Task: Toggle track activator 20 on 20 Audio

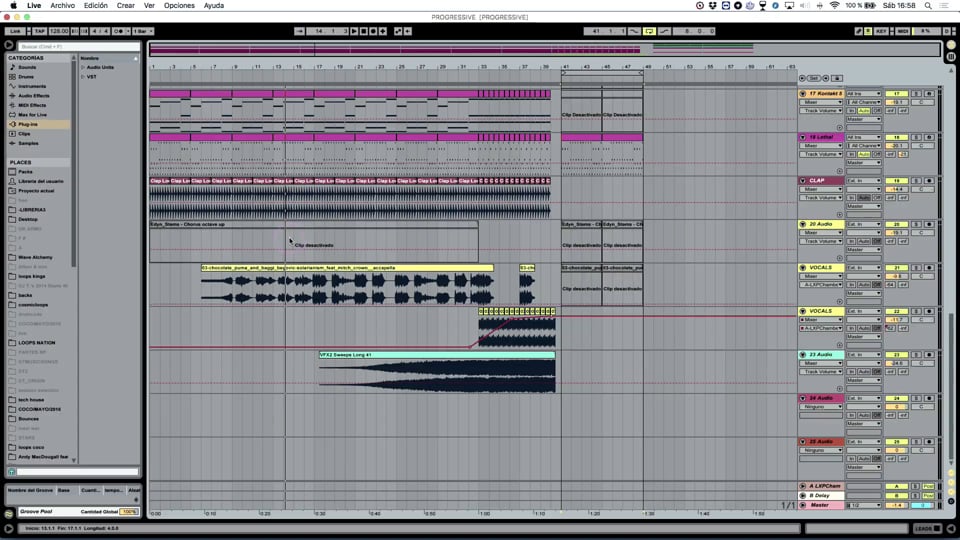Action: [x=896, y=224]
